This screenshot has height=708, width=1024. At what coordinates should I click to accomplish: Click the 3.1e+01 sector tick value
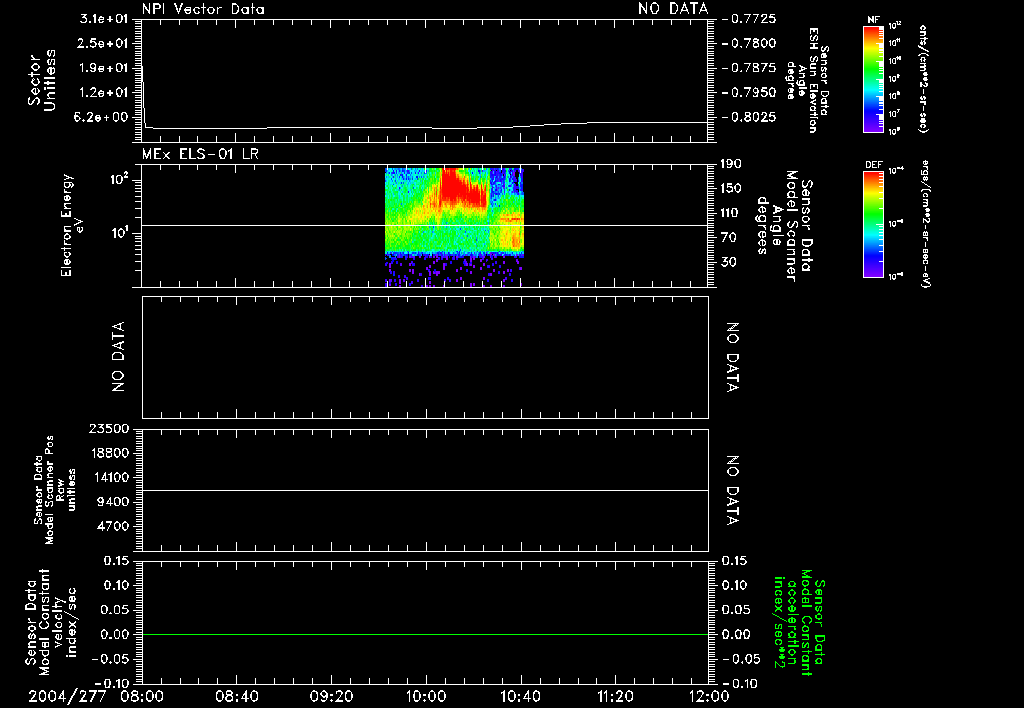(x=104, y=18)
